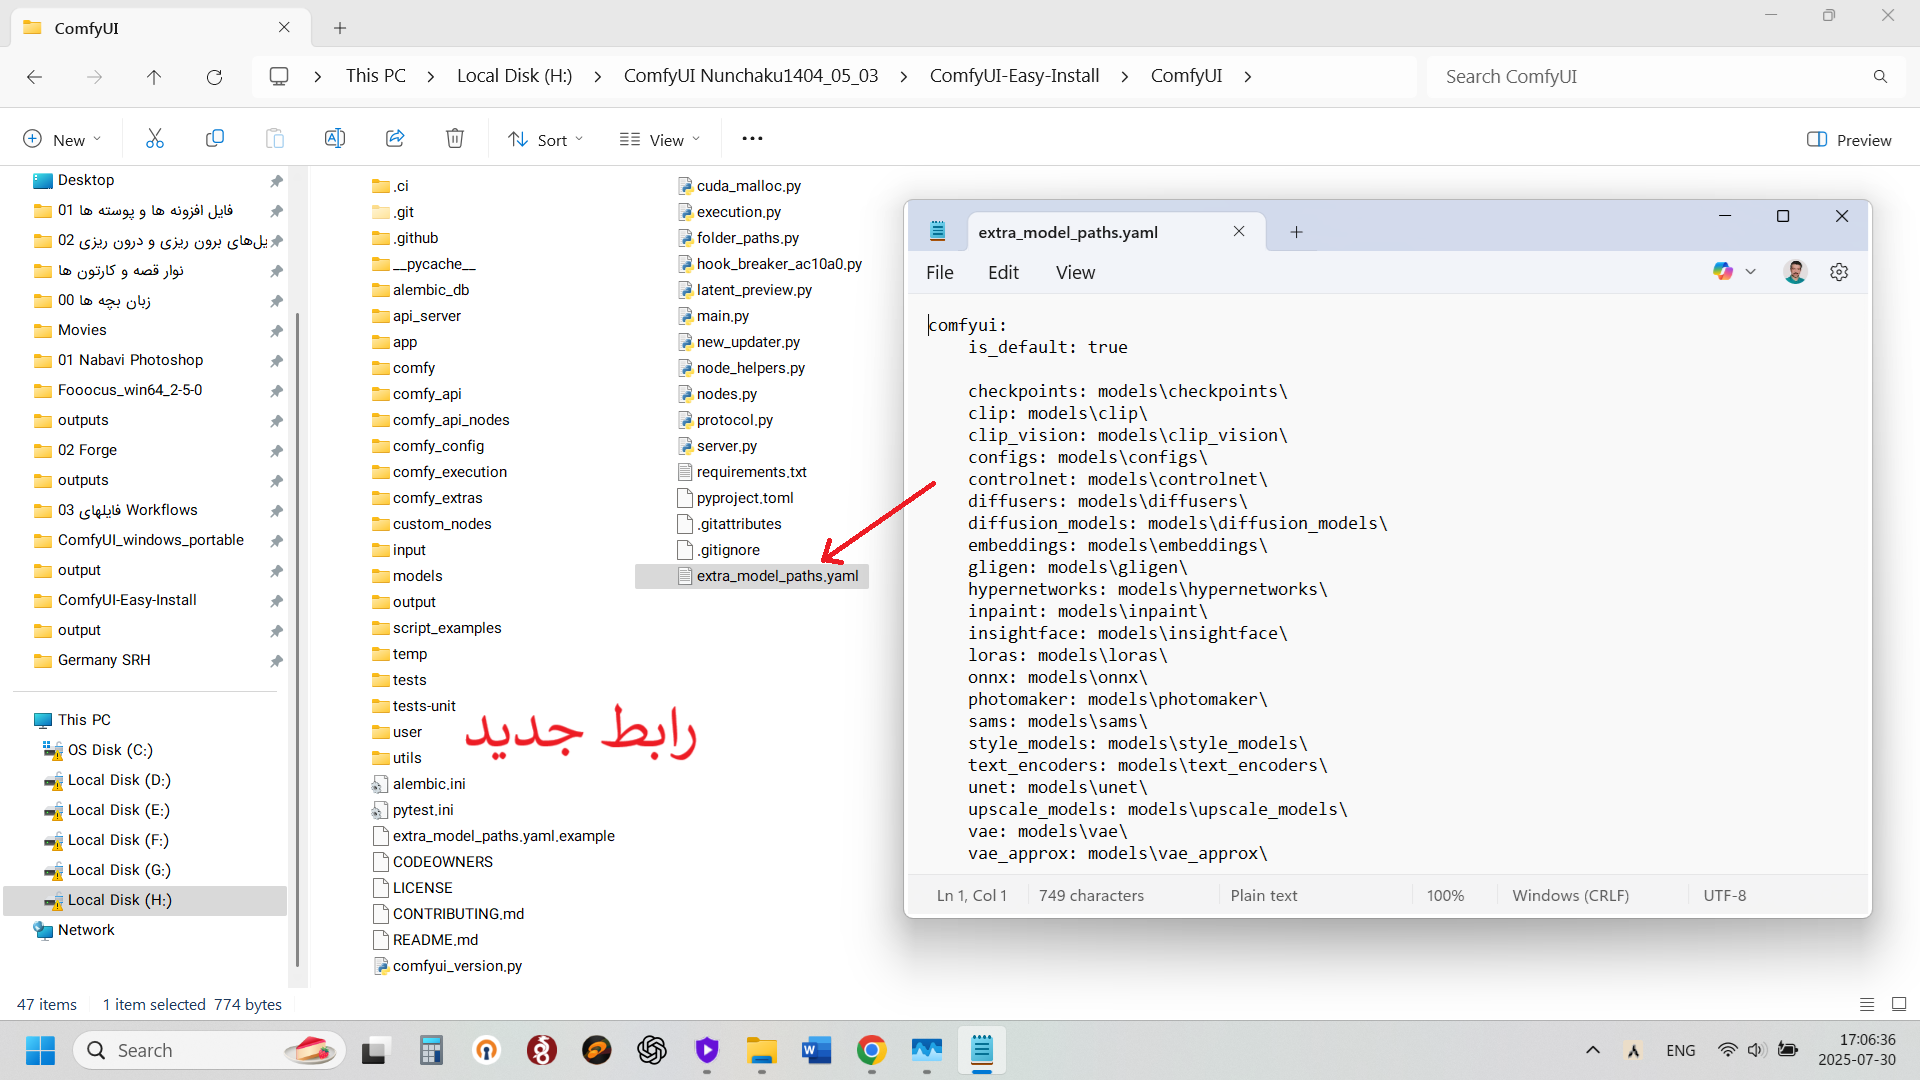This screenshot has height=1080, width=1920.
Task: Toggle the Preview pane button
Action: pos(1849,140)
